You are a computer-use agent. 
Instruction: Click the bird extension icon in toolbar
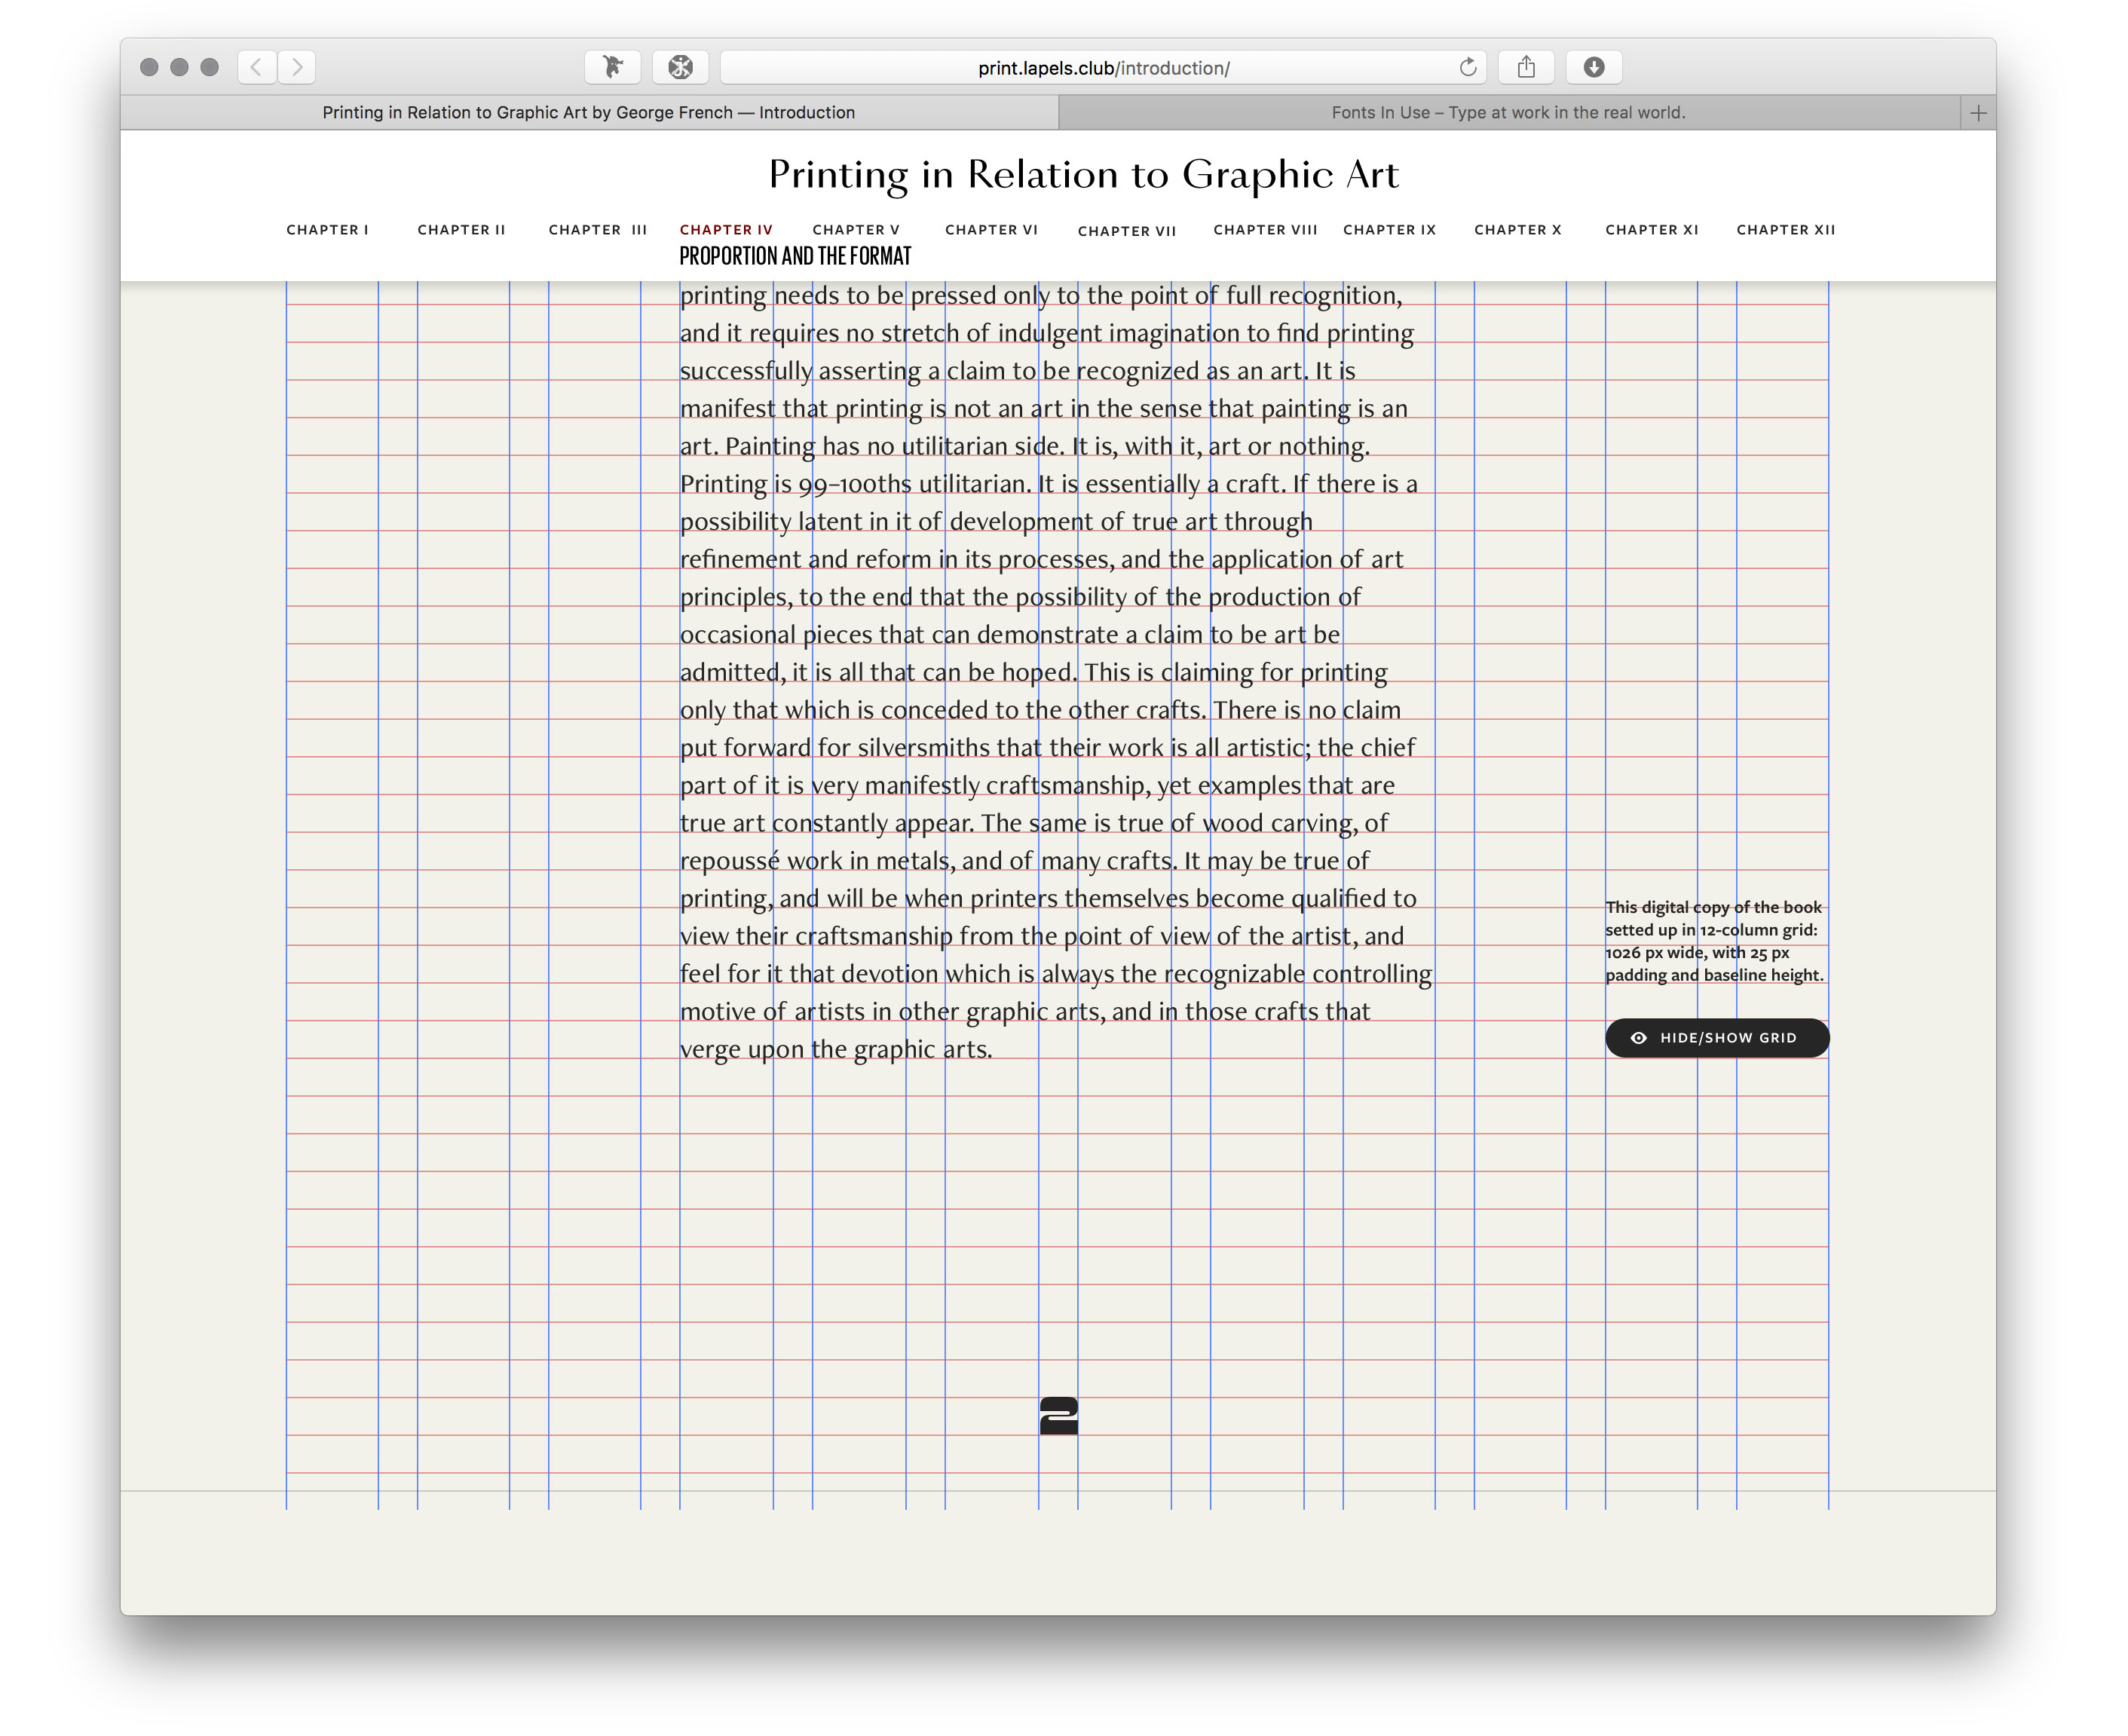[612, 67]
